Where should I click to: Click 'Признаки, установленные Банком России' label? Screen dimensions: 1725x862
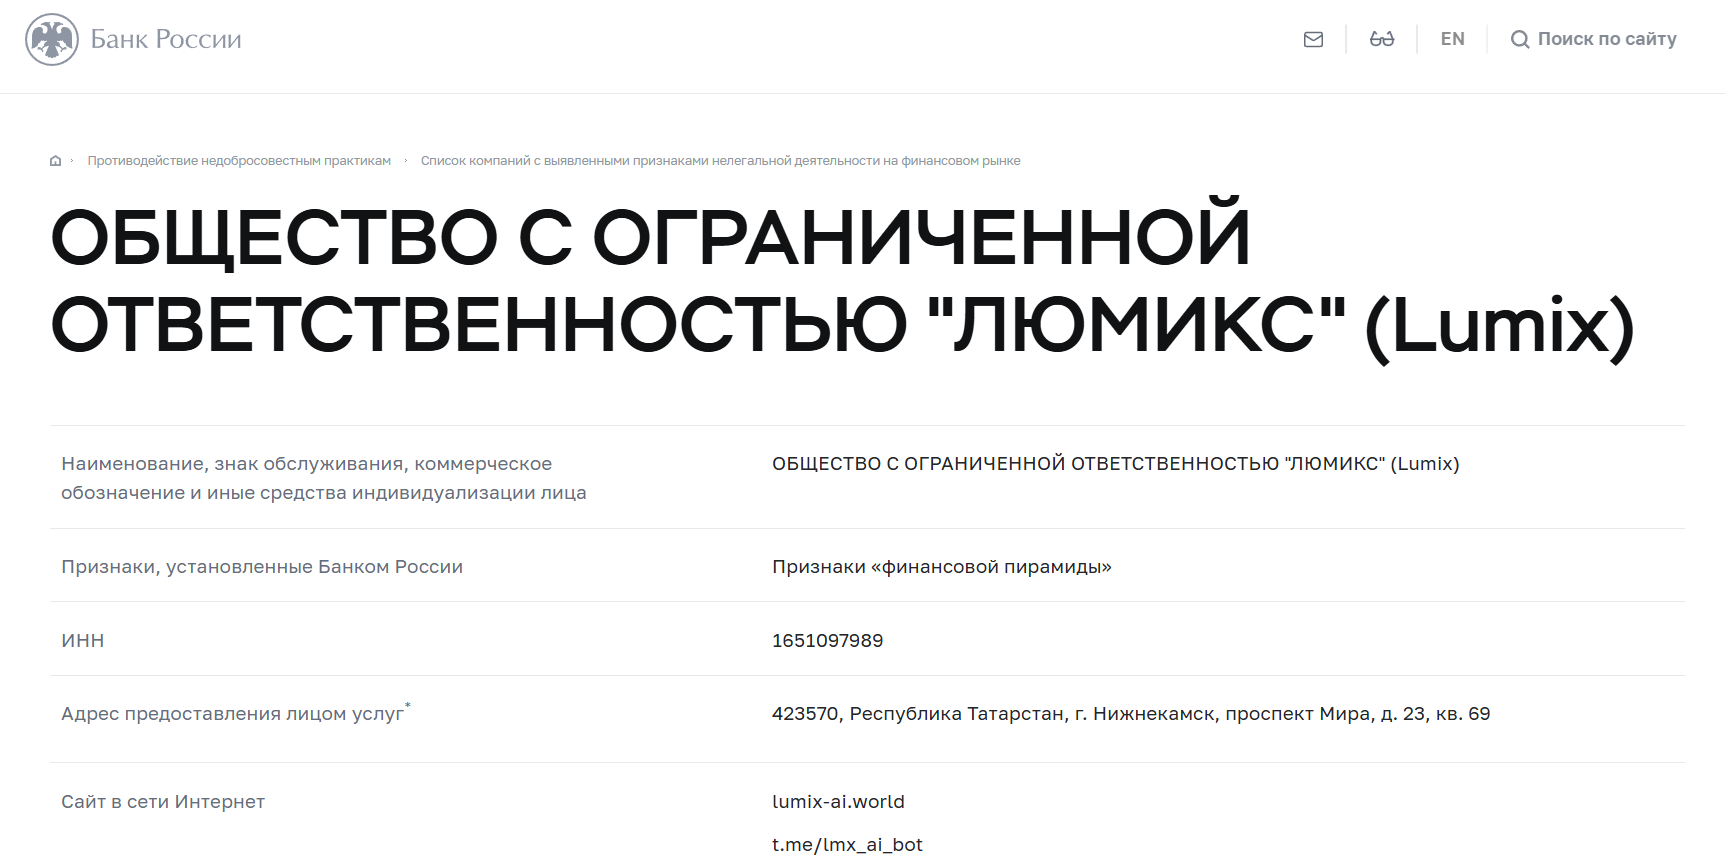pos(262,567)
